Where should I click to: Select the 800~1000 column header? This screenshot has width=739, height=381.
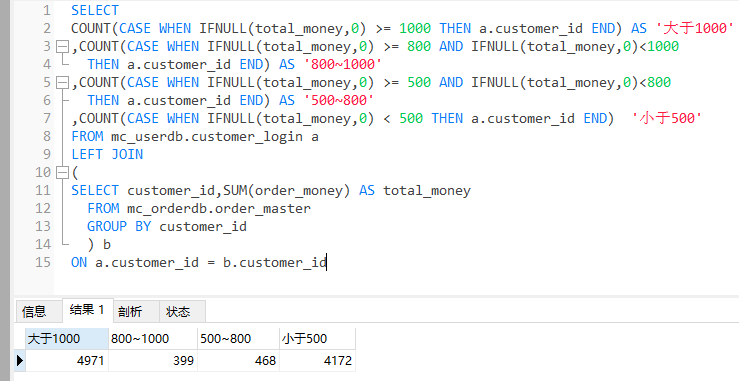point(153,339)
